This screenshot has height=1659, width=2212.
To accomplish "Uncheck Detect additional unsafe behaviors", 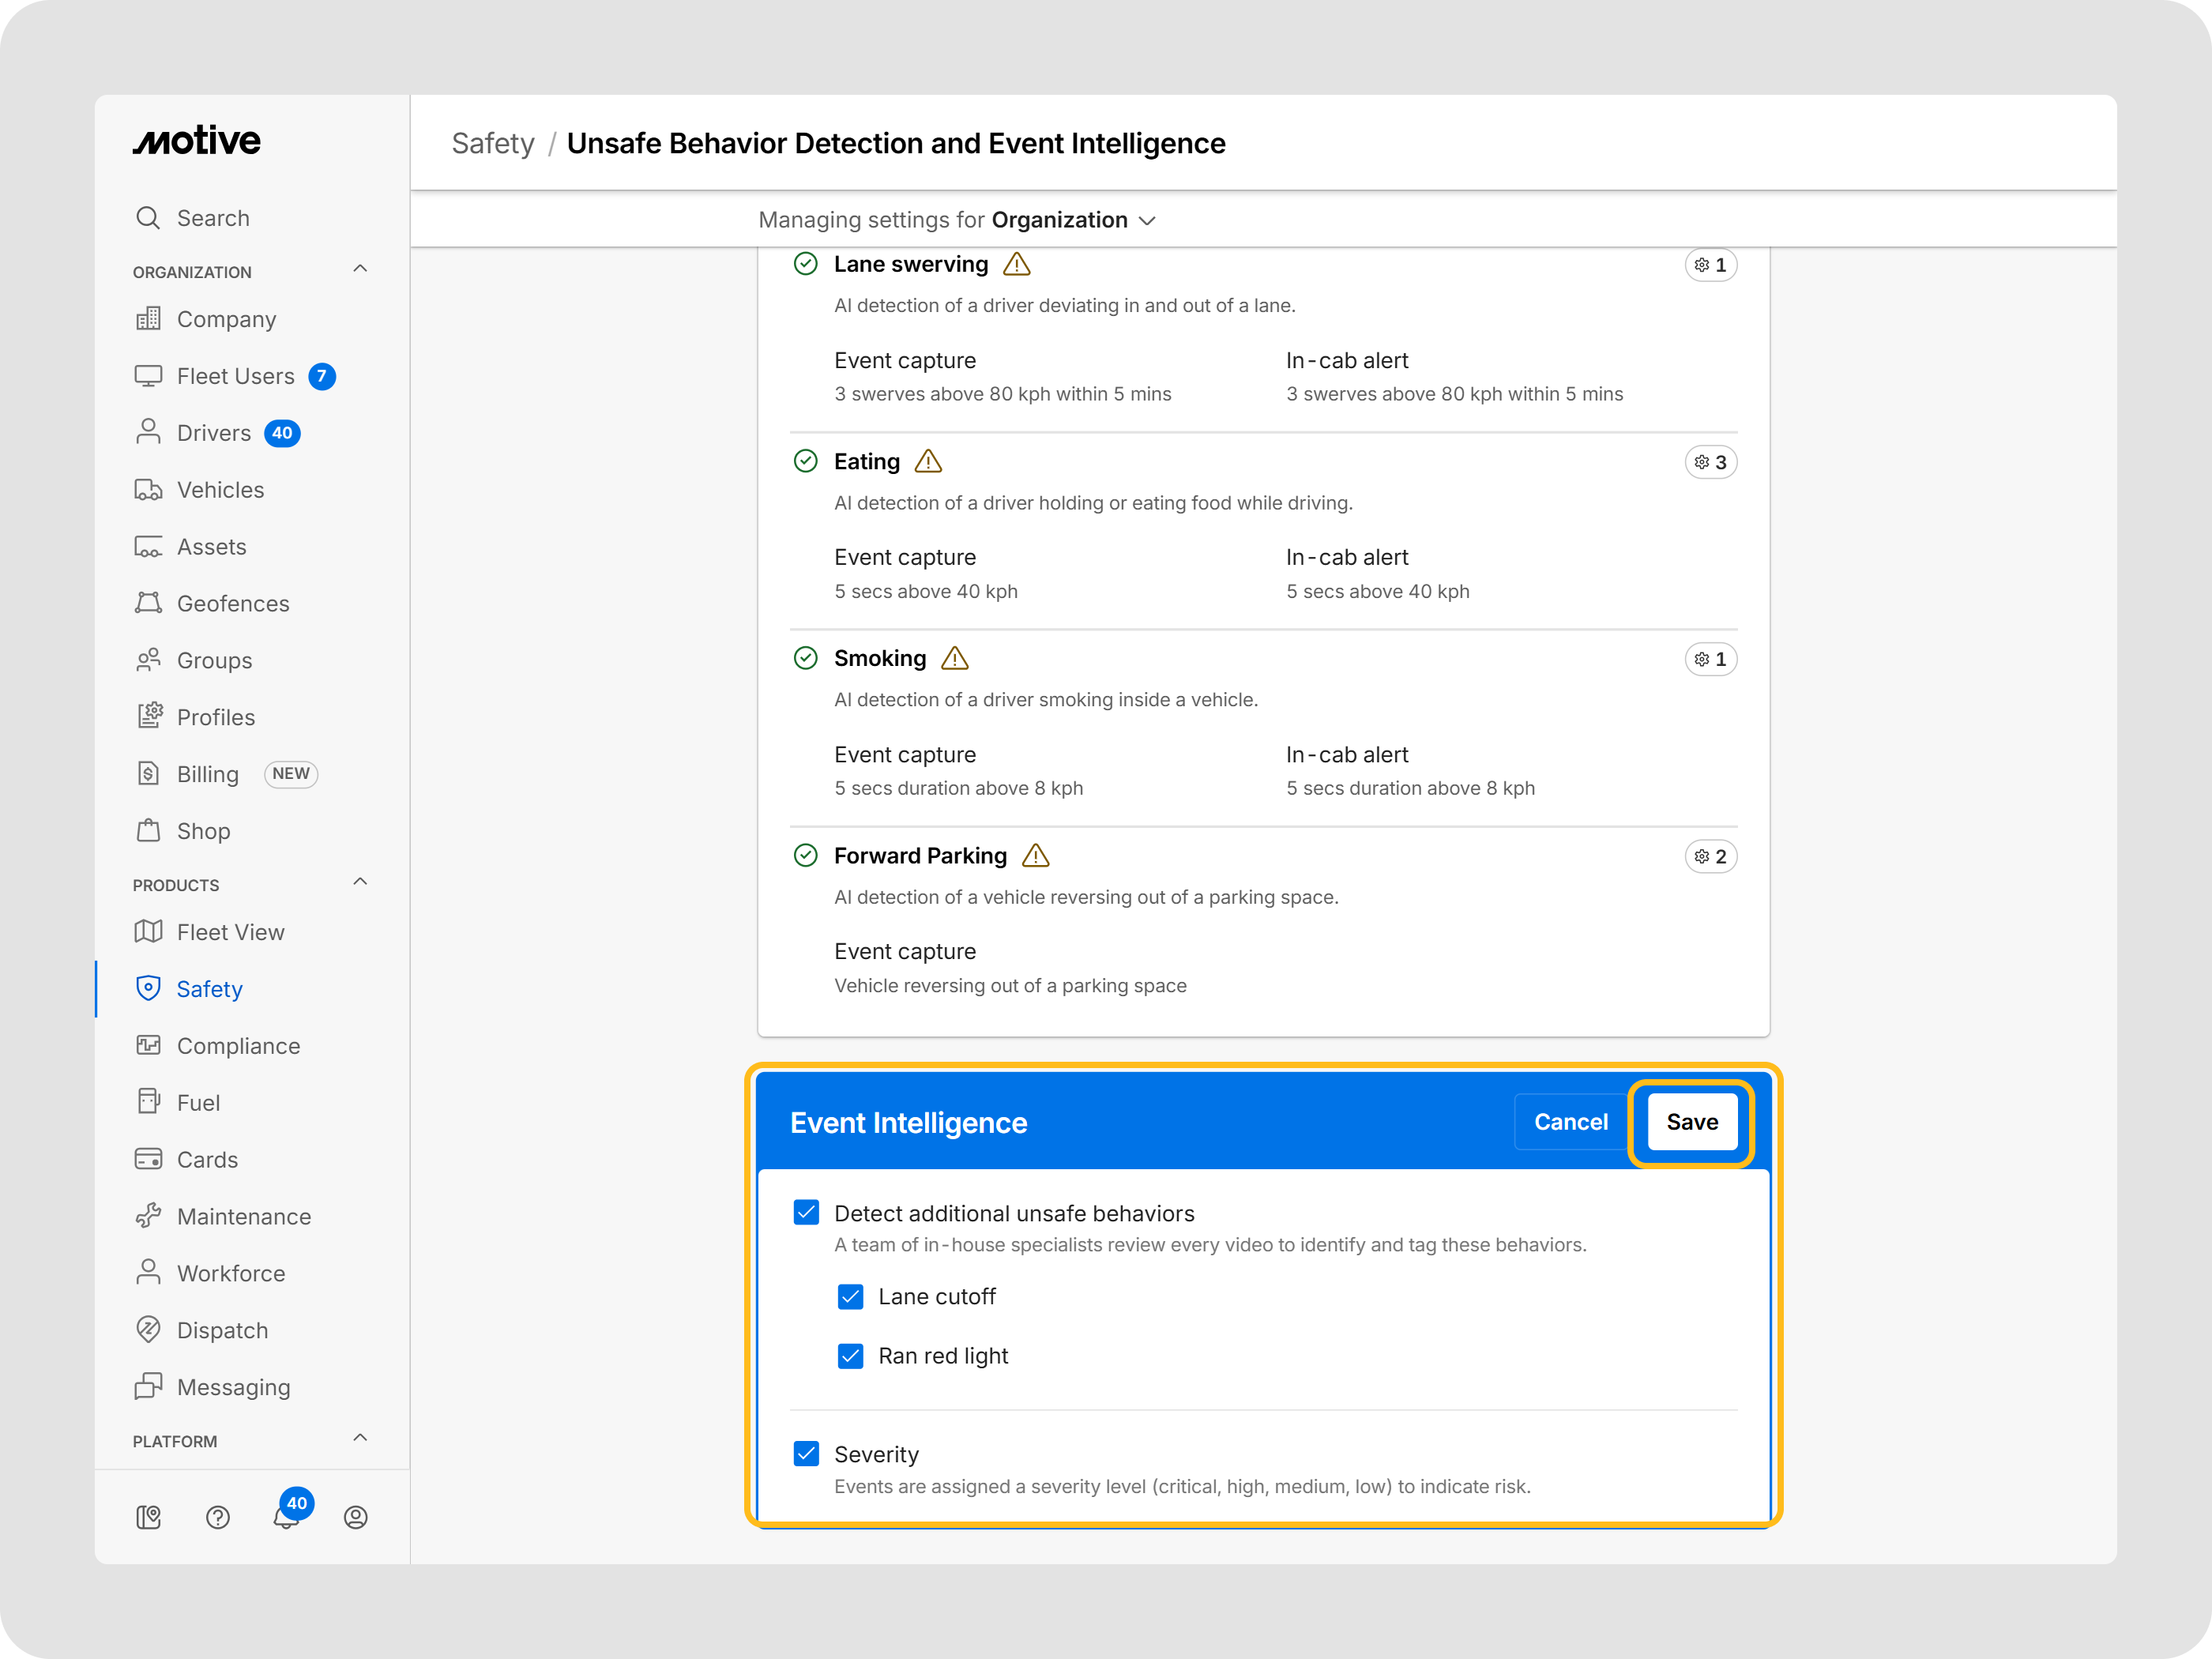I will pos(806,1212).
